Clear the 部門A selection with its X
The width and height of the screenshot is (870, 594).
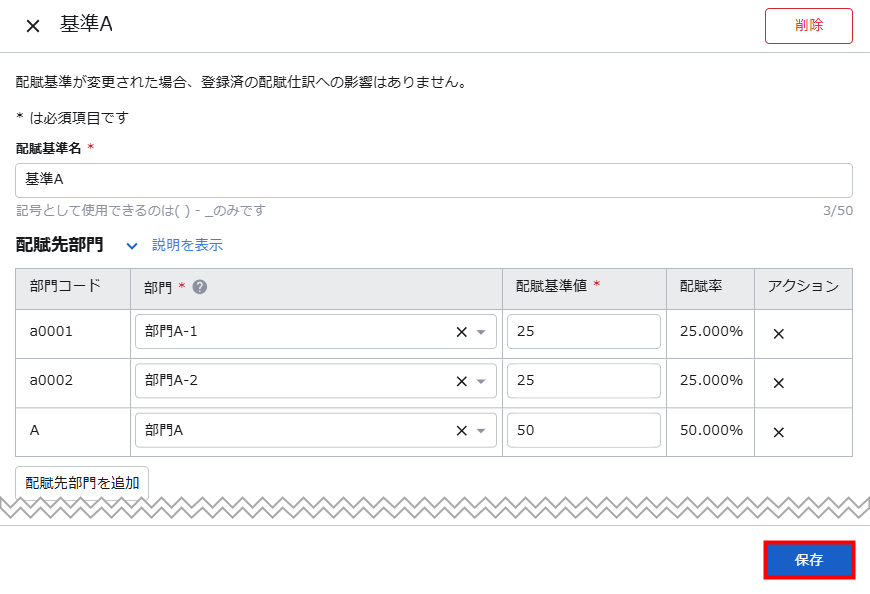coord(461,431)
